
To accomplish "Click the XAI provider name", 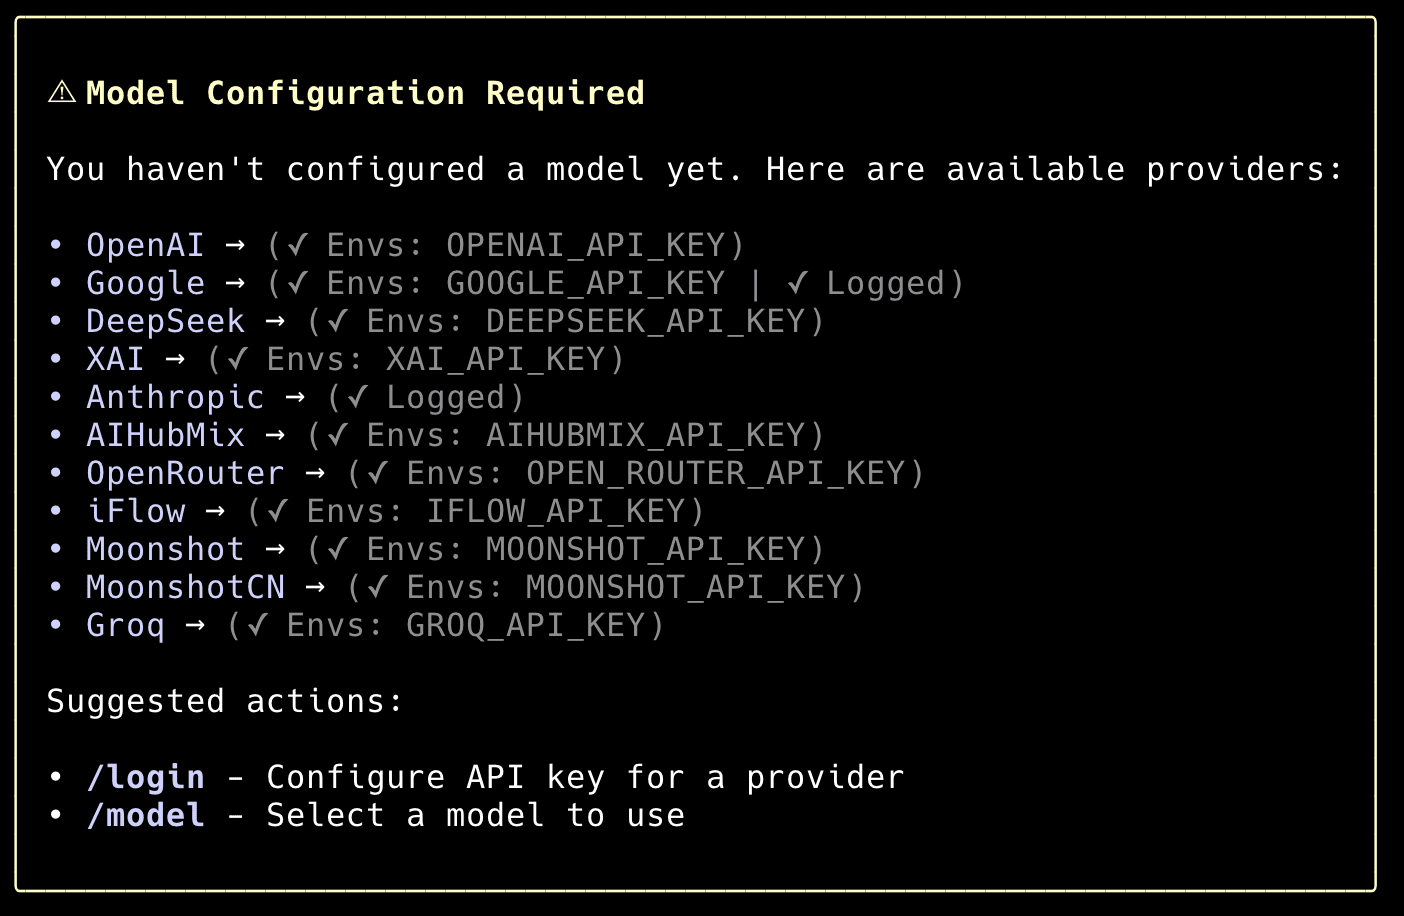I will pos(115,359).
